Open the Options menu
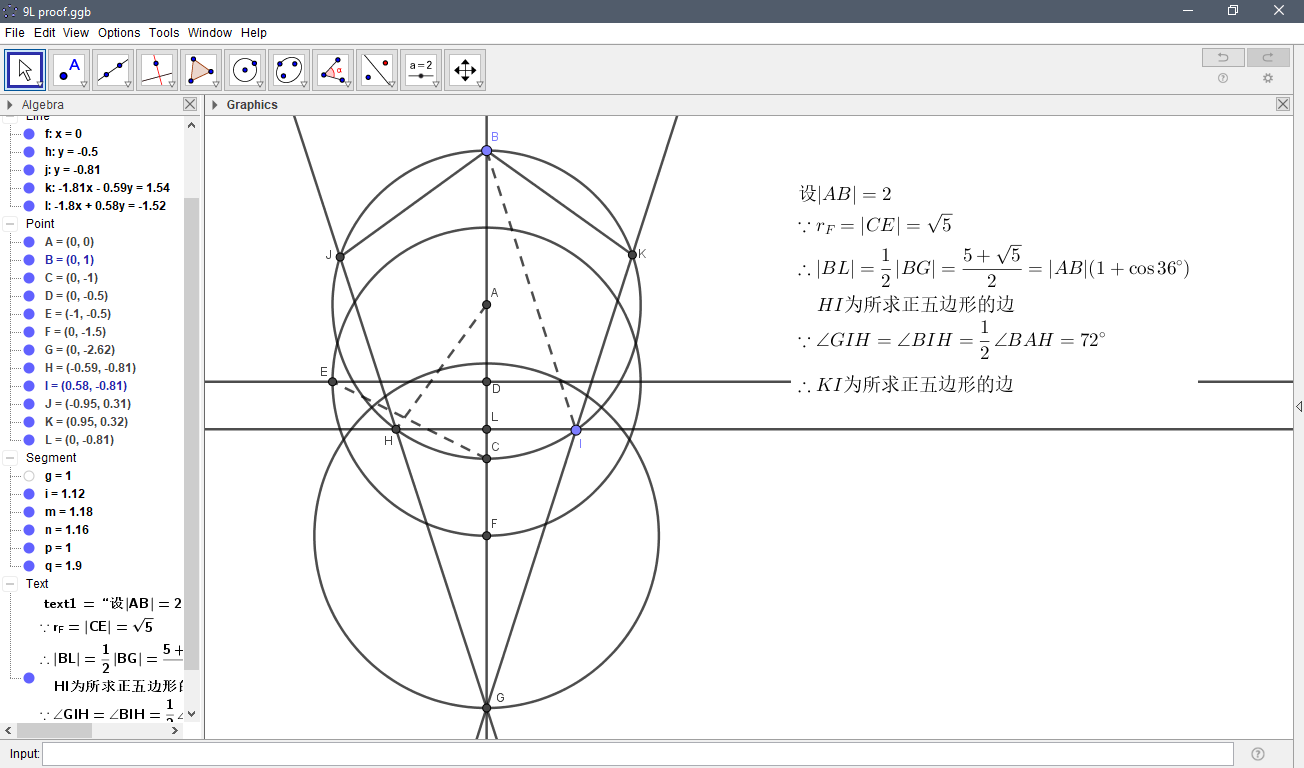 [118, 32]
